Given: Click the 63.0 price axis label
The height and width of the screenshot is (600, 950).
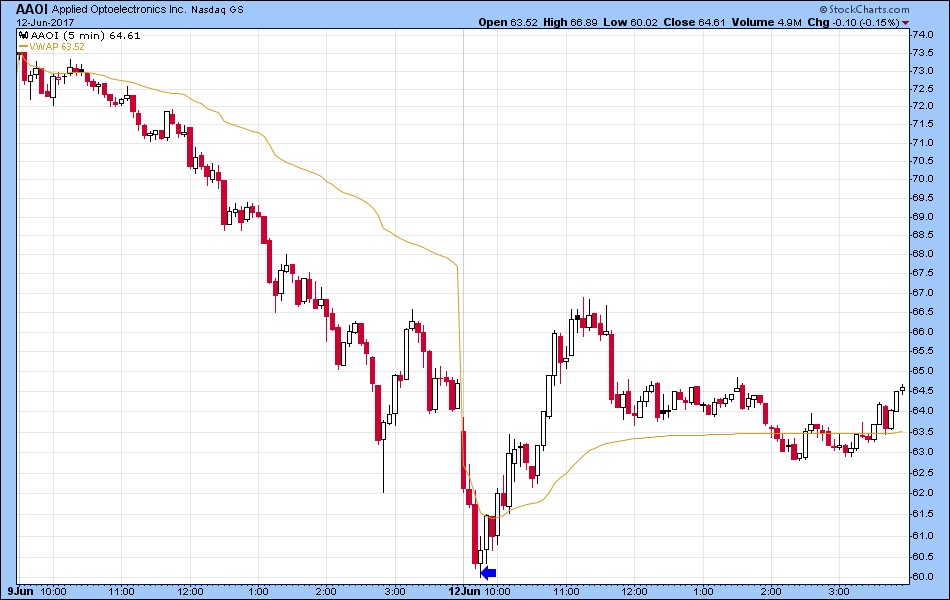Looking at the screenshot, I should (x=923, y=452).
